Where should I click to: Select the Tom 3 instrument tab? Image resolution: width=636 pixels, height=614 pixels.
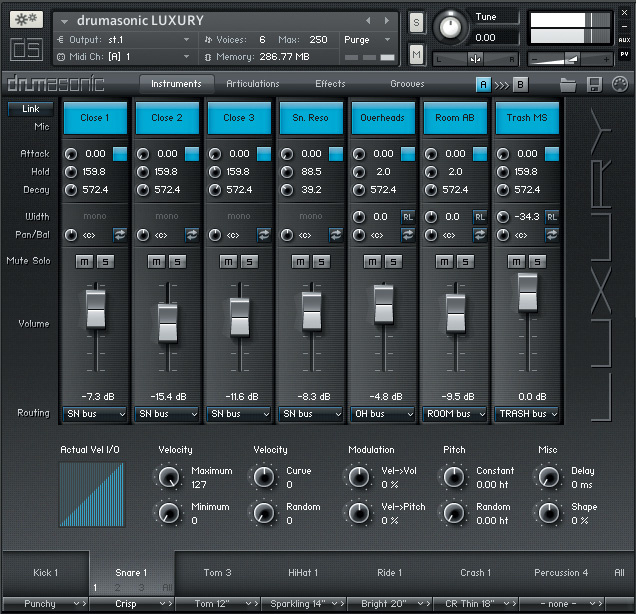[217, 573]
